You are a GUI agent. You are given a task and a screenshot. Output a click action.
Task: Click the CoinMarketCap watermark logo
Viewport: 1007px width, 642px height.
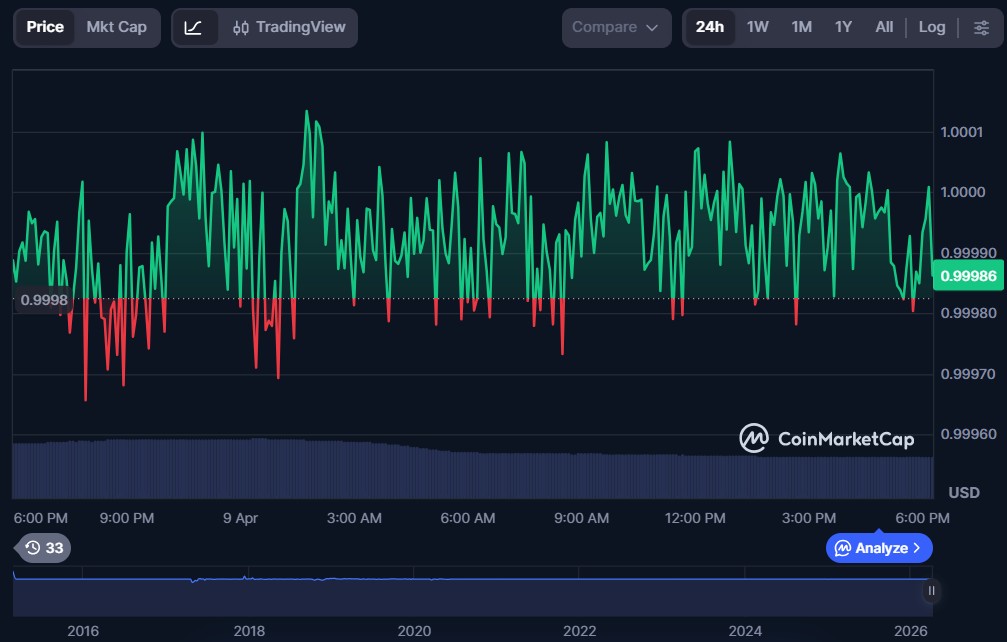(826, 438)
